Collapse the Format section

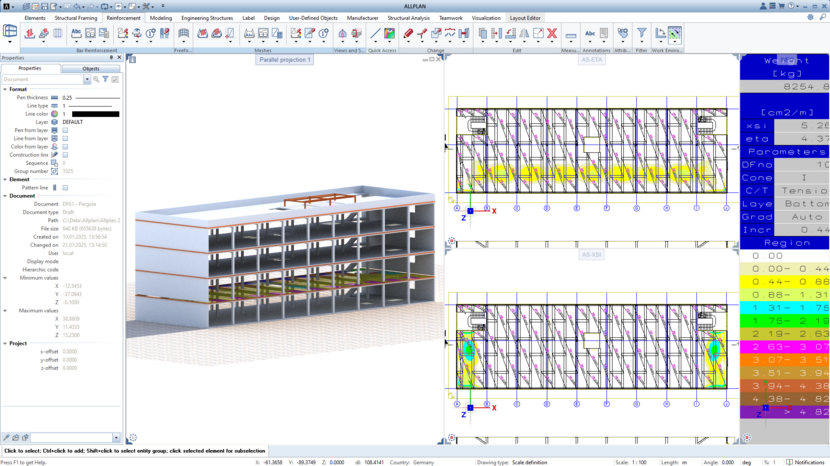(x=5, y=89)
